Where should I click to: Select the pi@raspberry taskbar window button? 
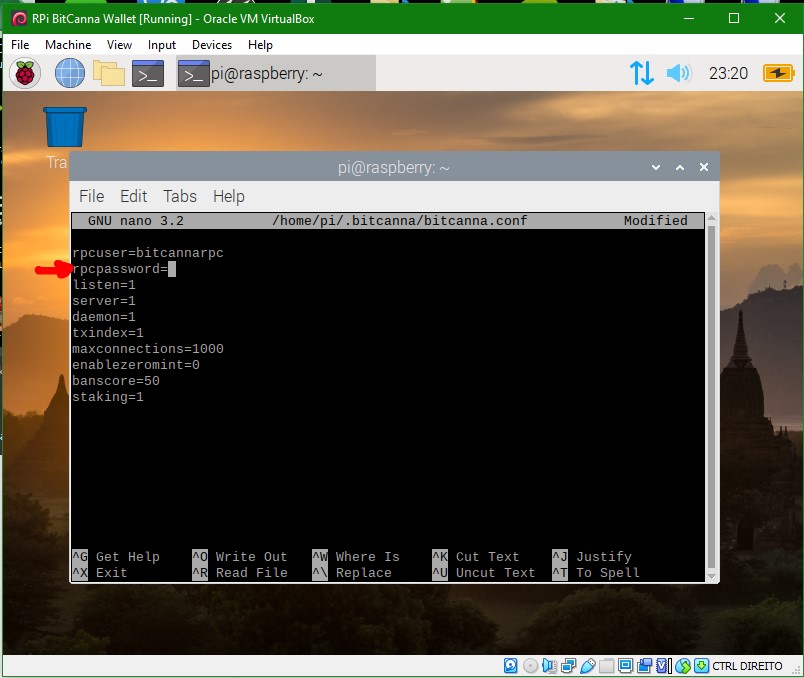(x=276, y=73)
